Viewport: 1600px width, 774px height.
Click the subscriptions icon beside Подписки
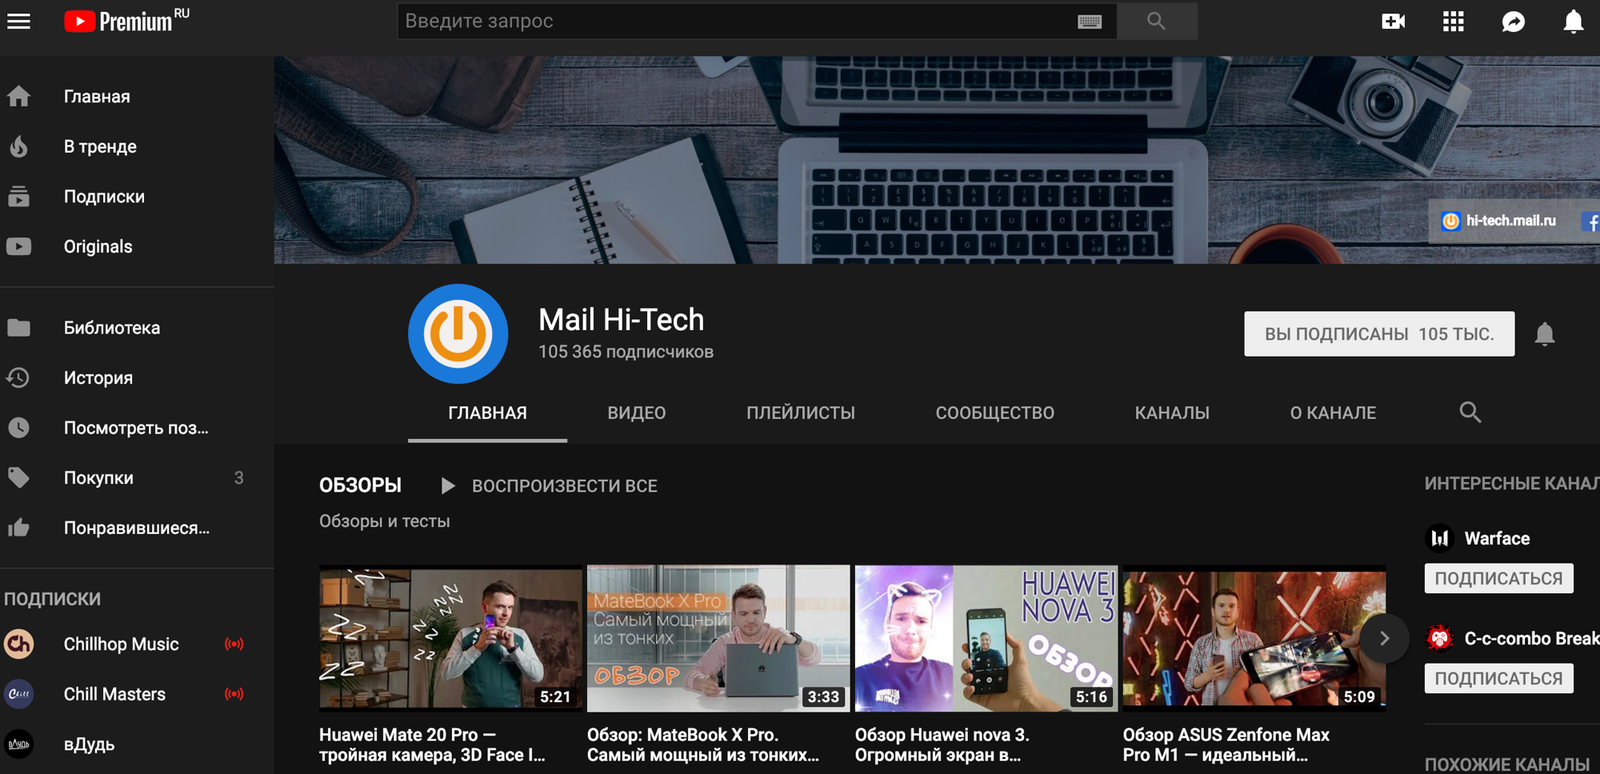tap(19, 196)
